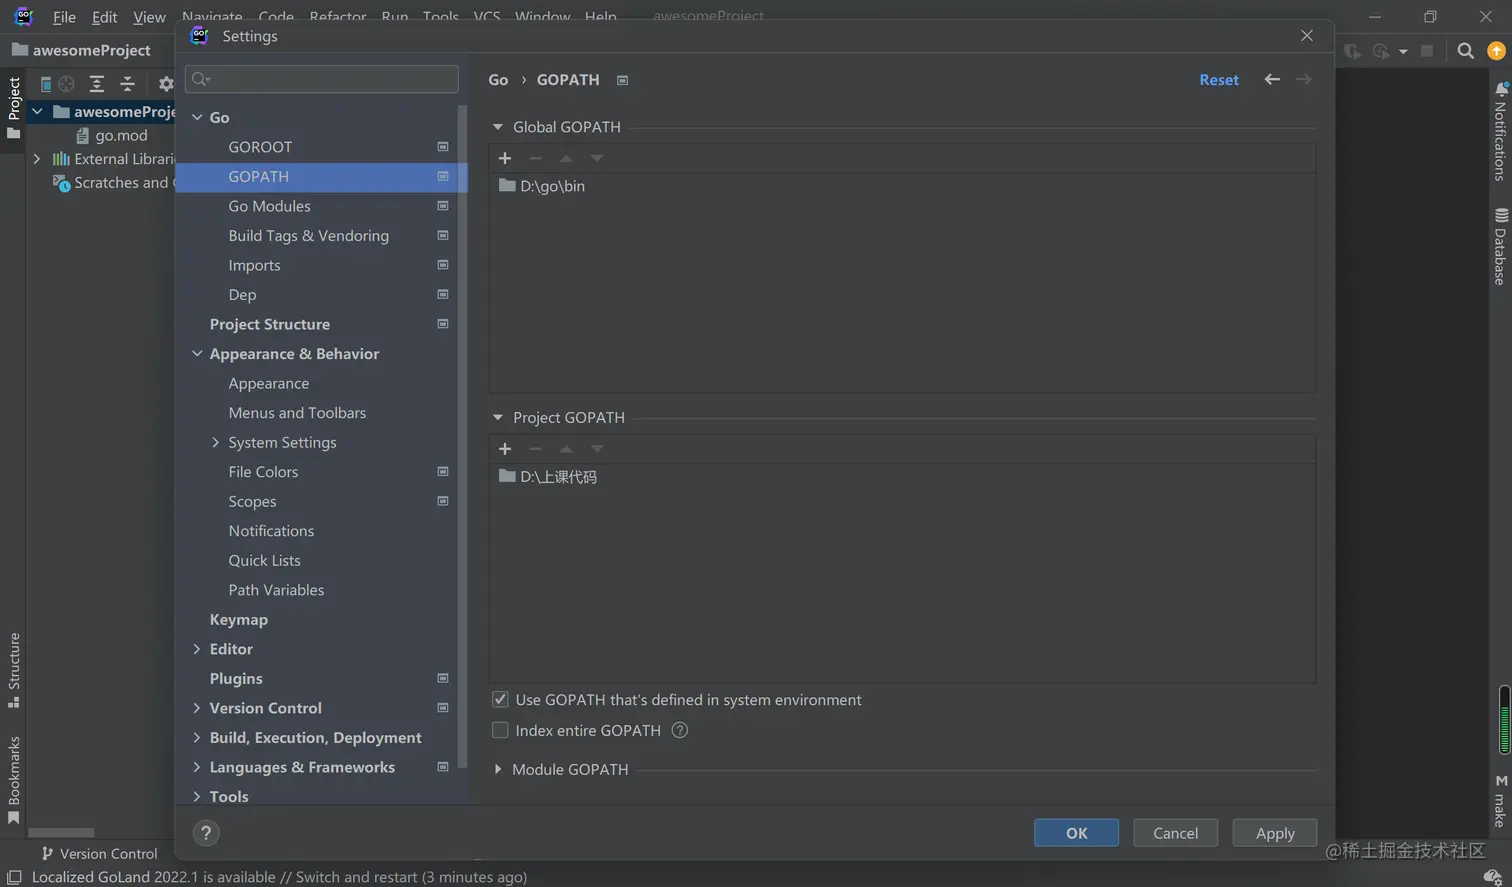The height and width of the screenshot is (887, 1512).
Task: Click the Go breadcrumb link
Action: [x=498, y=80]
